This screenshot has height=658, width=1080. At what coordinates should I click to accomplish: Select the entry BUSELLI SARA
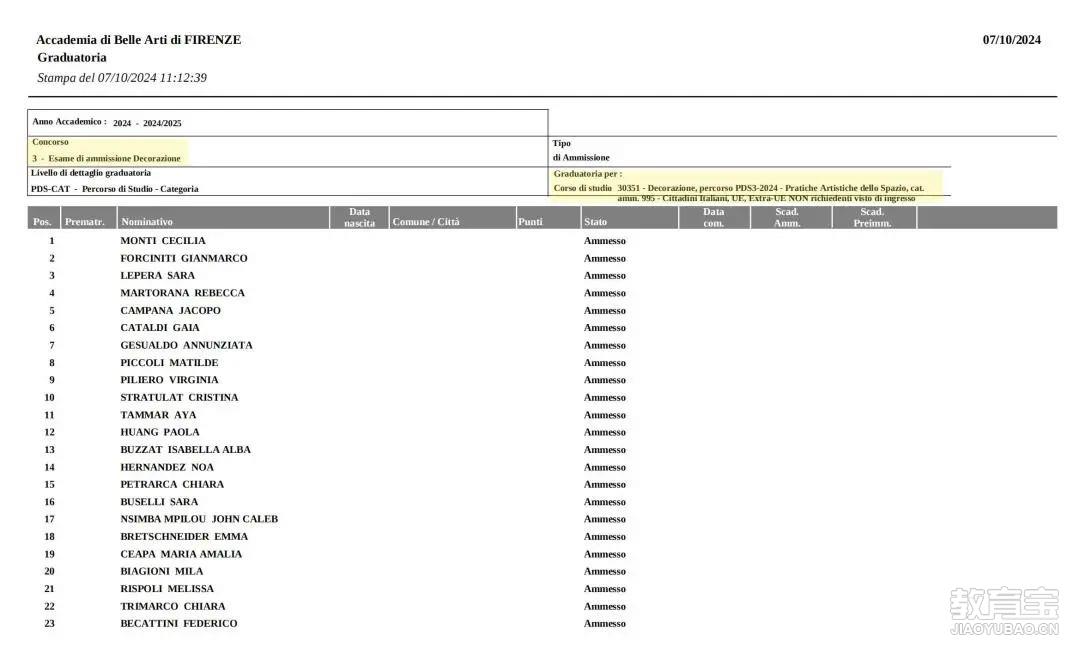(x=158, y=502)
